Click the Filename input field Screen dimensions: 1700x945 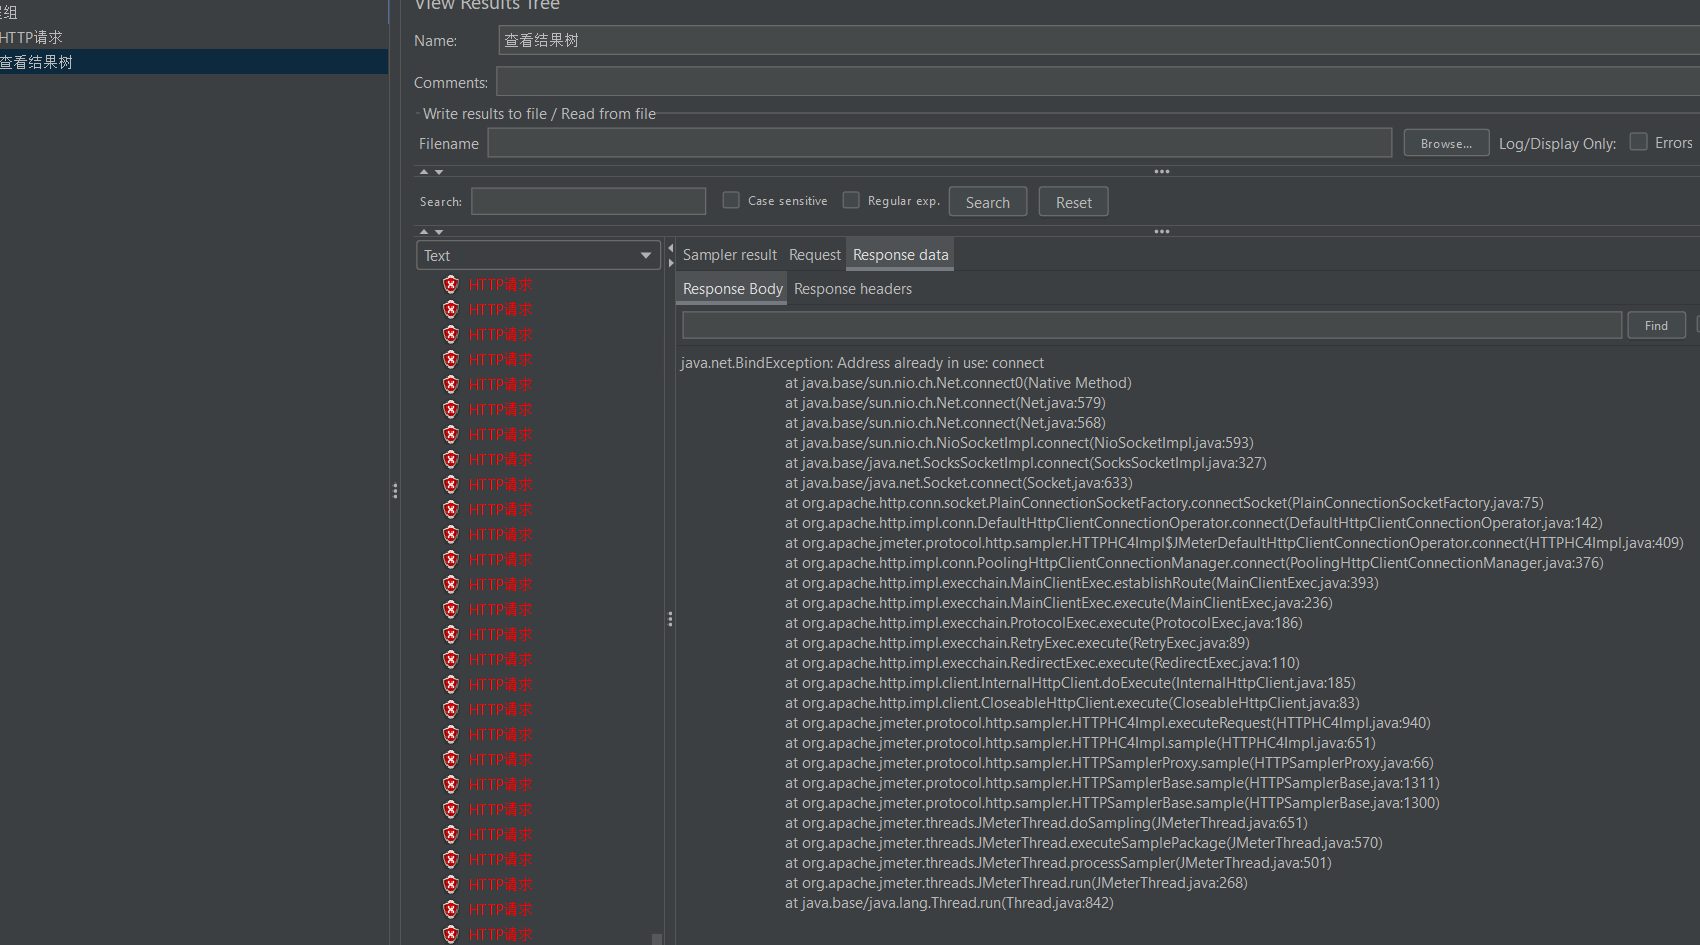[x=940, y=143]
